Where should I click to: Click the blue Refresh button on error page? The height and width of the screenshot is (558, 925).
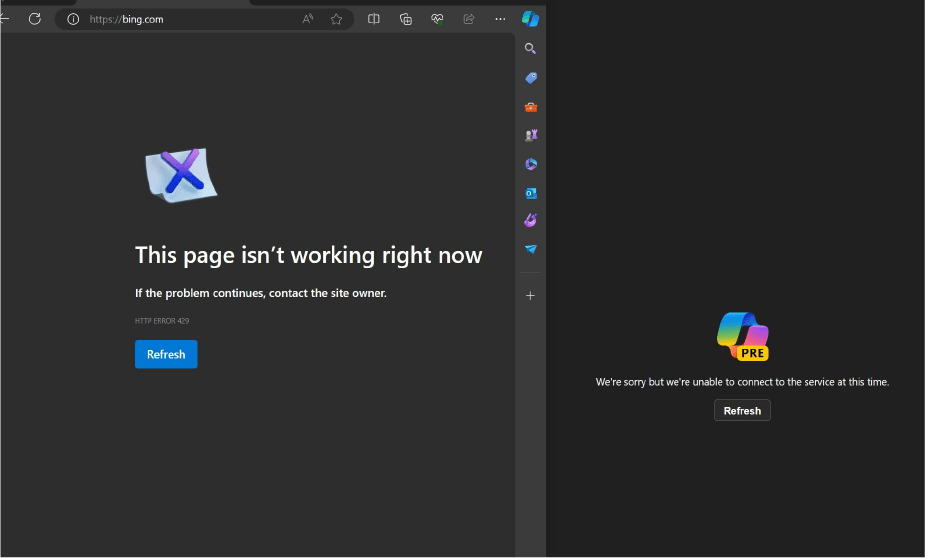coord(166,354)
